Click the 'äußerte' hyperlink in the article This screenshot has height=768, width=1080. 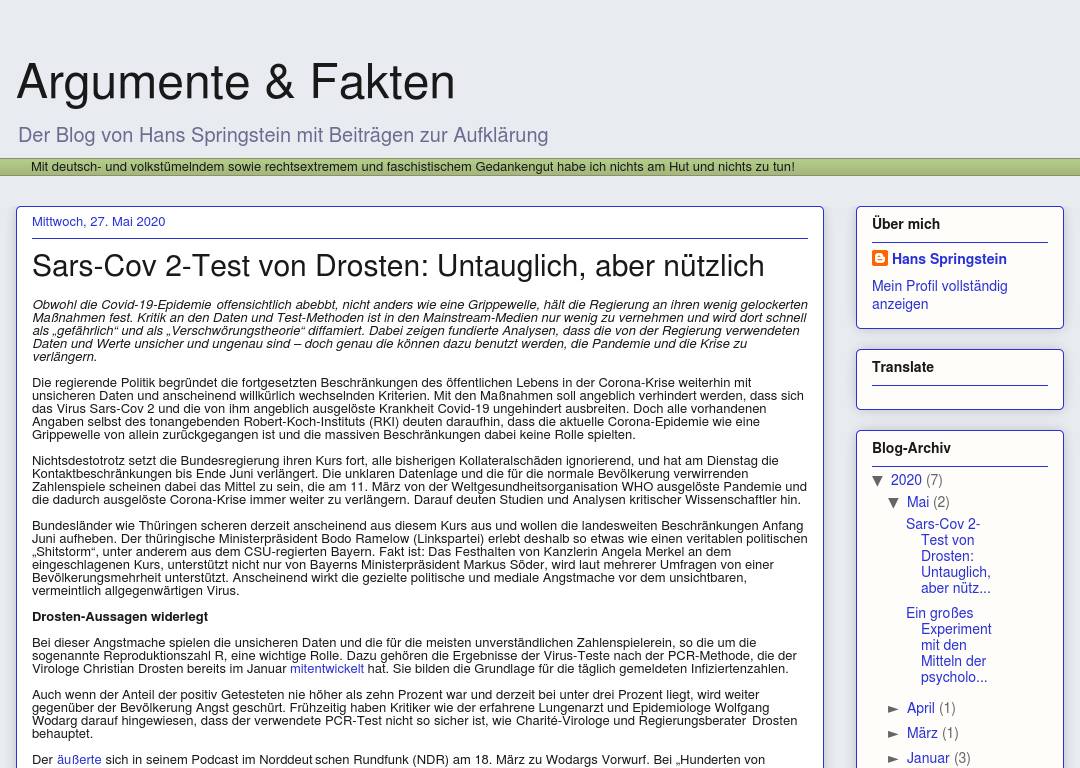click(79, 760)
